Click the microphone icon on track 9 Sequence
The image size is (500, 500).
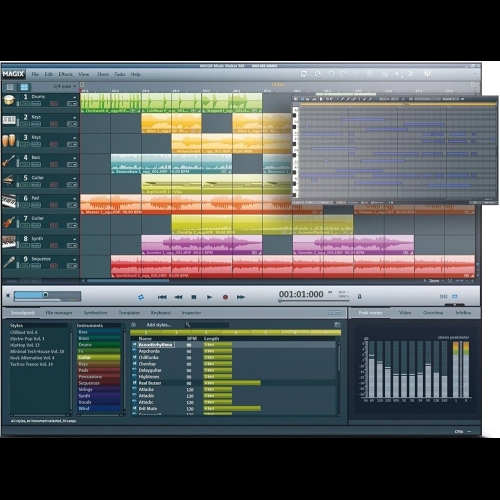pyautogui.click(x=9, y=262)
